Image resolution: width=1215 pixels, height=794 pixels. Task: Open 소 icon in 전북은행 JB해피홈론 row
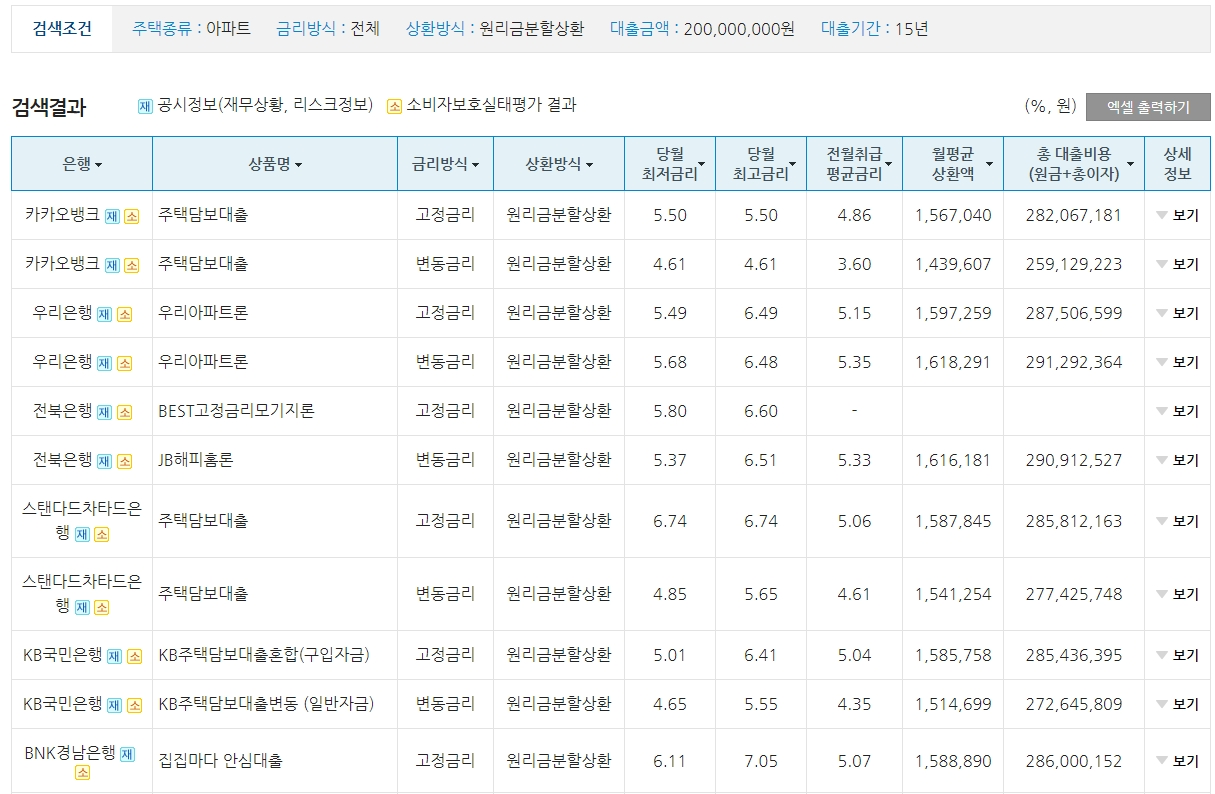(124, 461)
